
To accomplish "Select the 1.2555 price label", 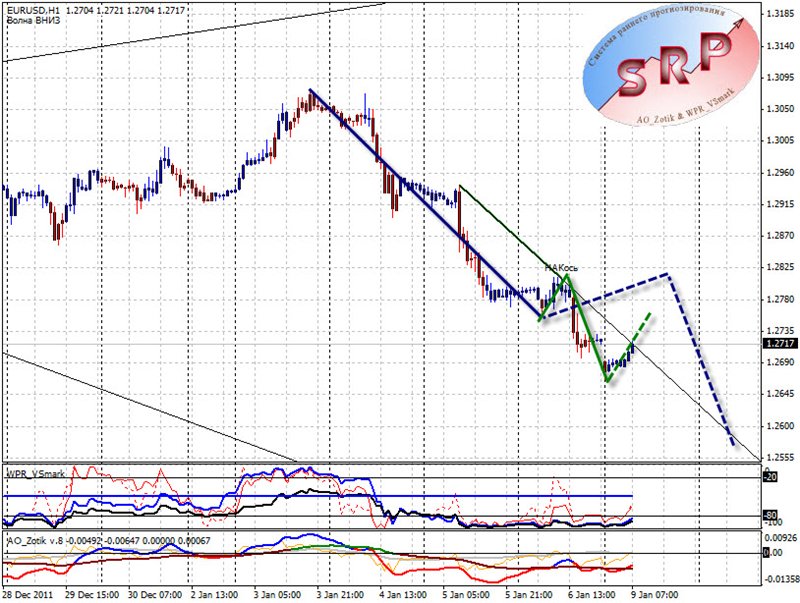I will [x=780, y=458].
